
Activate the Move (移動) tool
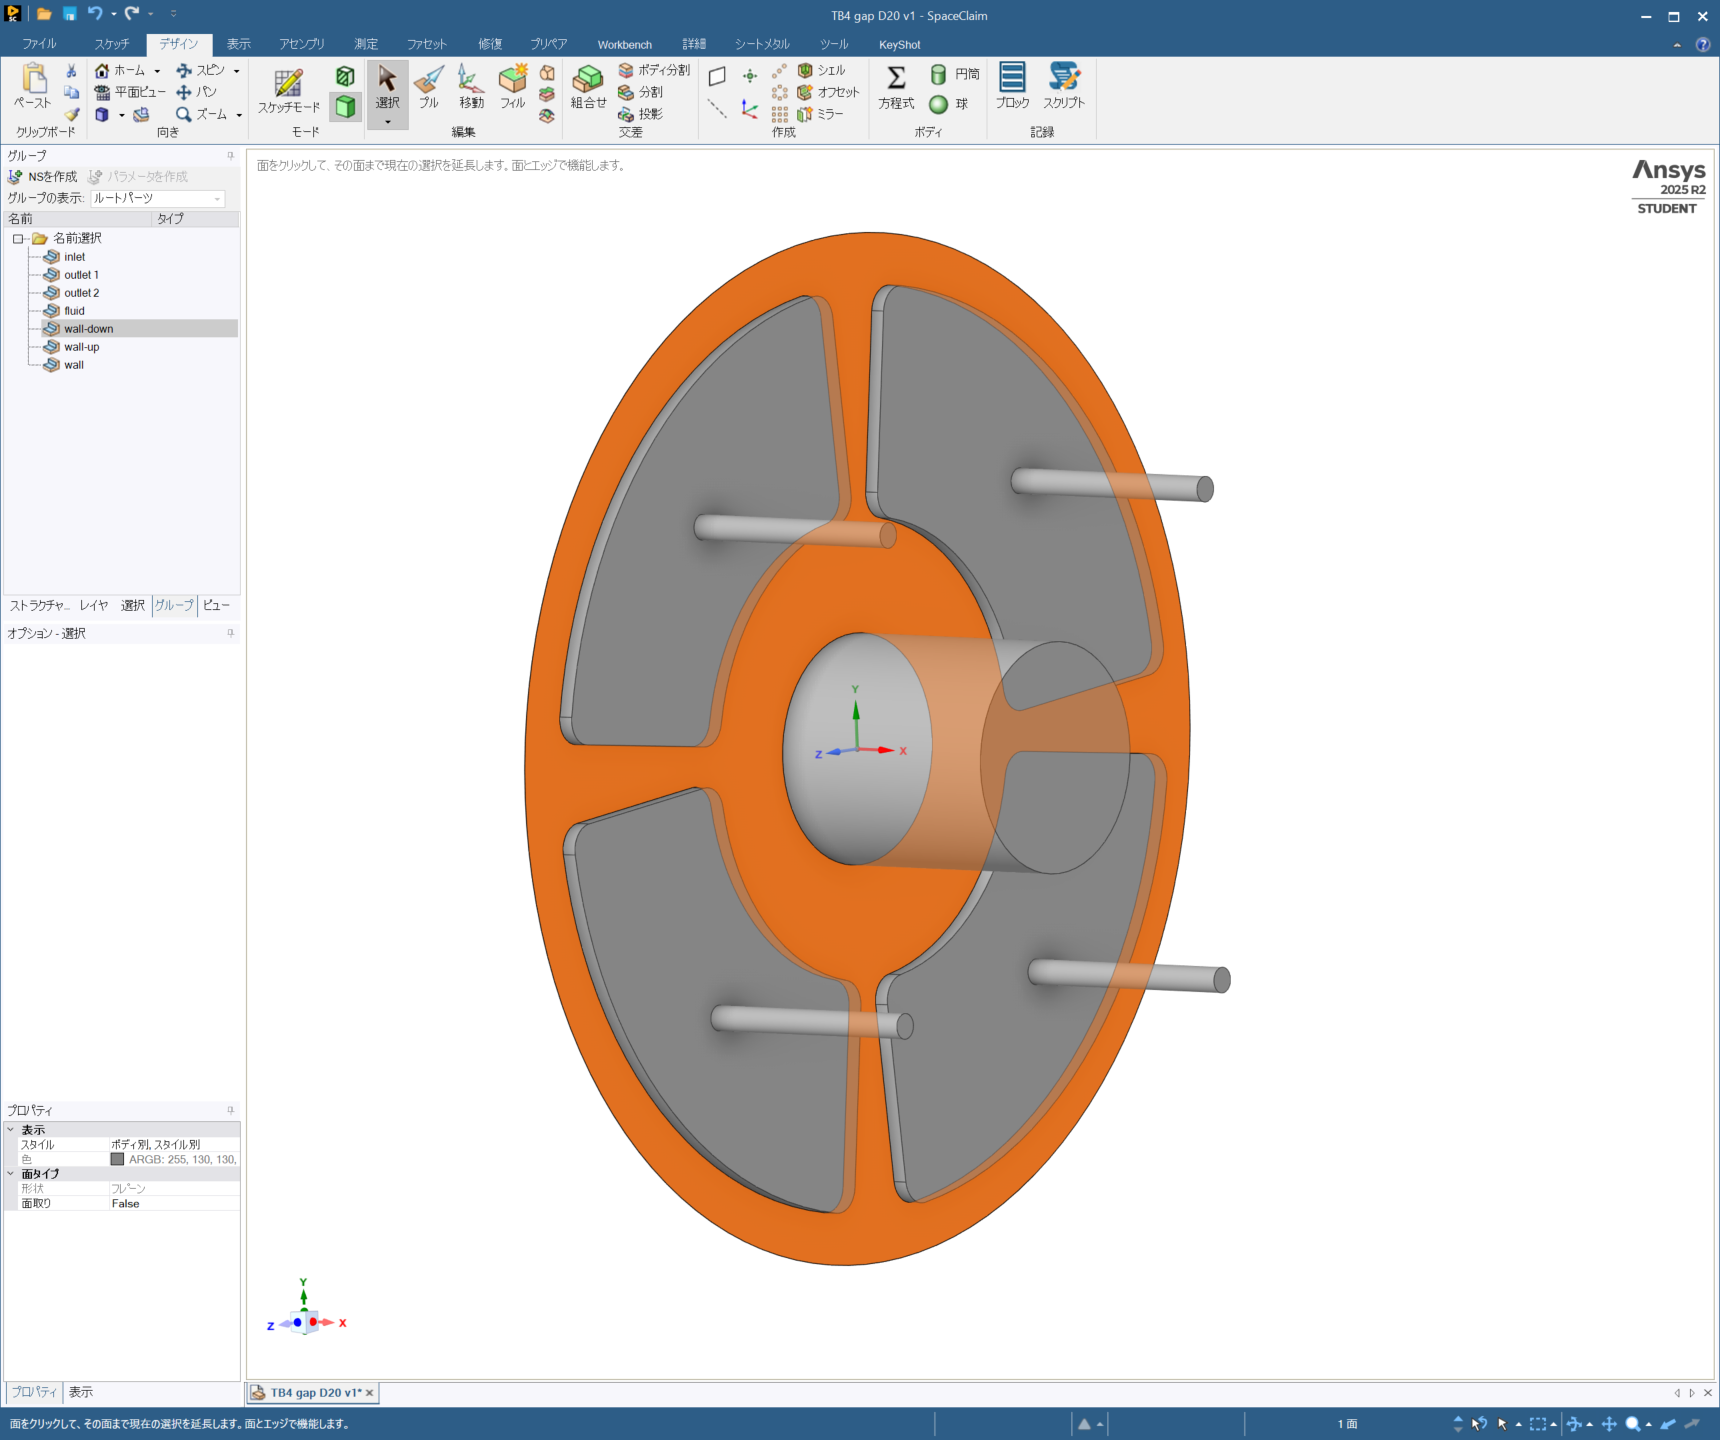pos(471,86)
